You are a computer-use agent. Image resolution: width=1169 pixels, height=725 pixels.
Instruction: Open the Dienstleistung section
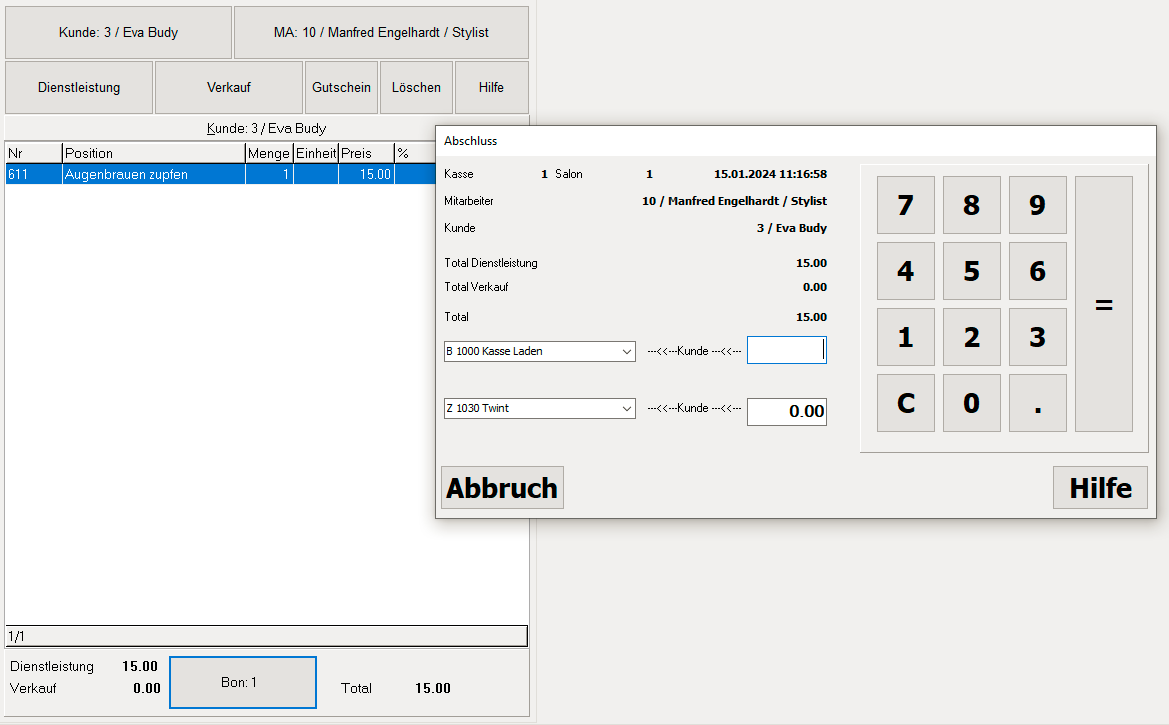(x=79, y=87)
